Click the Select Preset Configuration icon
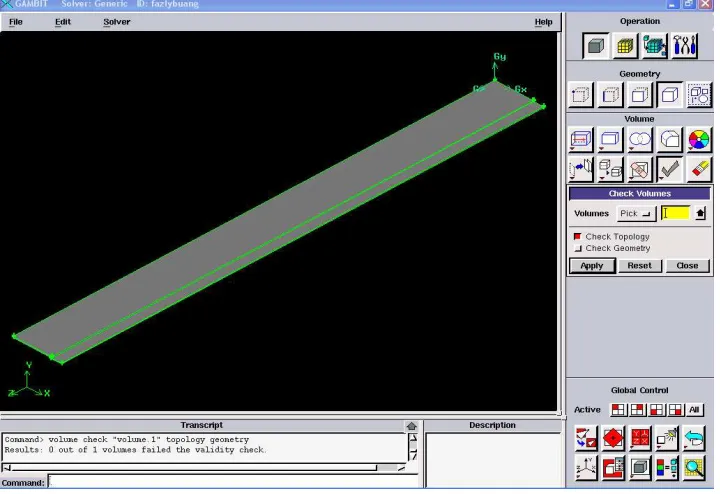 coord(640,438)
